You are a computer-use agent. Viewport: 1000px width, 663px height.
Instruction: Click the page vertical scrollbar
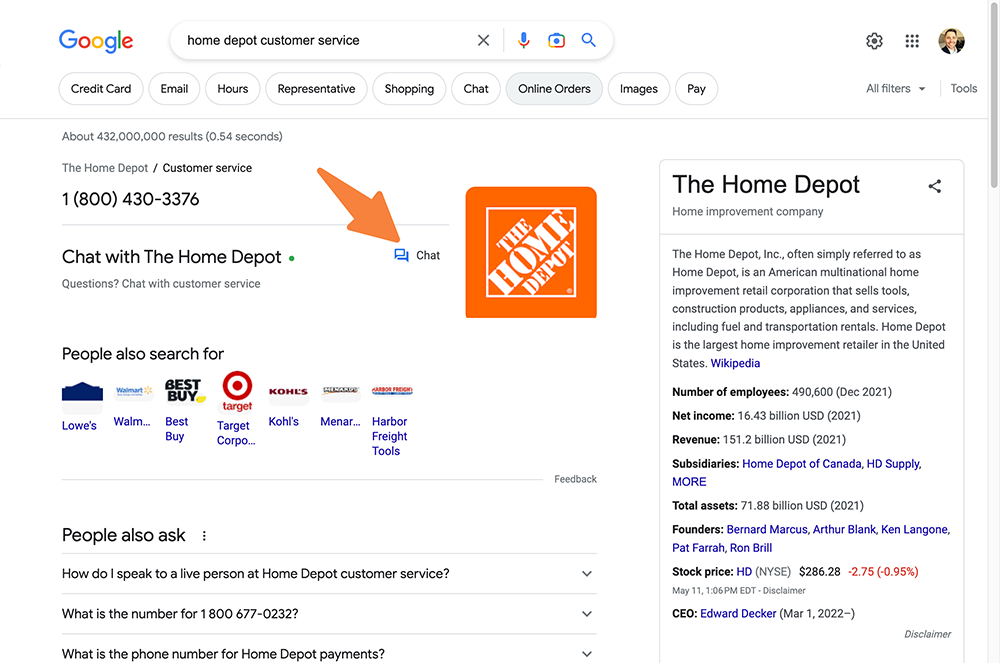tap(994, 96)
